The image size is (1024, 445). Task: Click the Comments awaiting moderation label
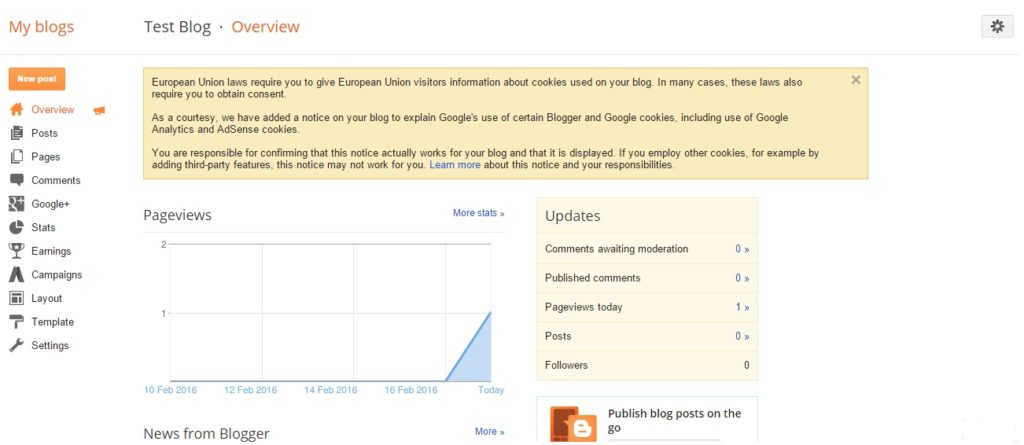pos(616,249)
